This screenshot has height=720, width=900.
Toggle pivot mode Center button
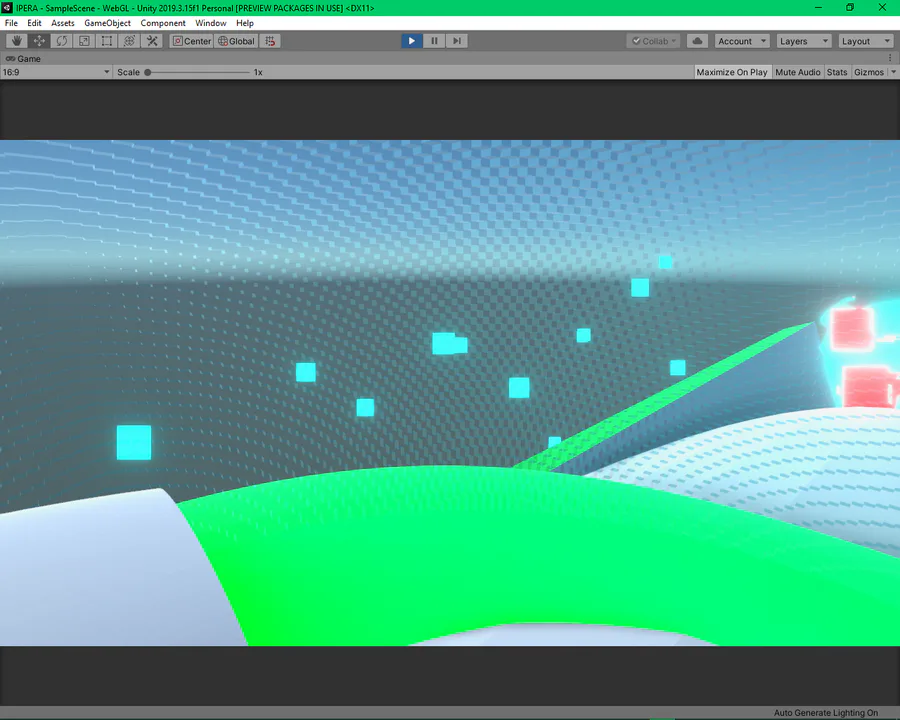click(x=192, y=41)
